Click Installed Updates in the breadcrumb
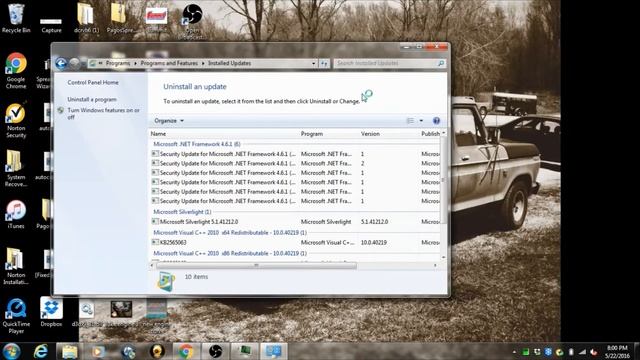Screen dimensions: 640x360 (229, 63)
